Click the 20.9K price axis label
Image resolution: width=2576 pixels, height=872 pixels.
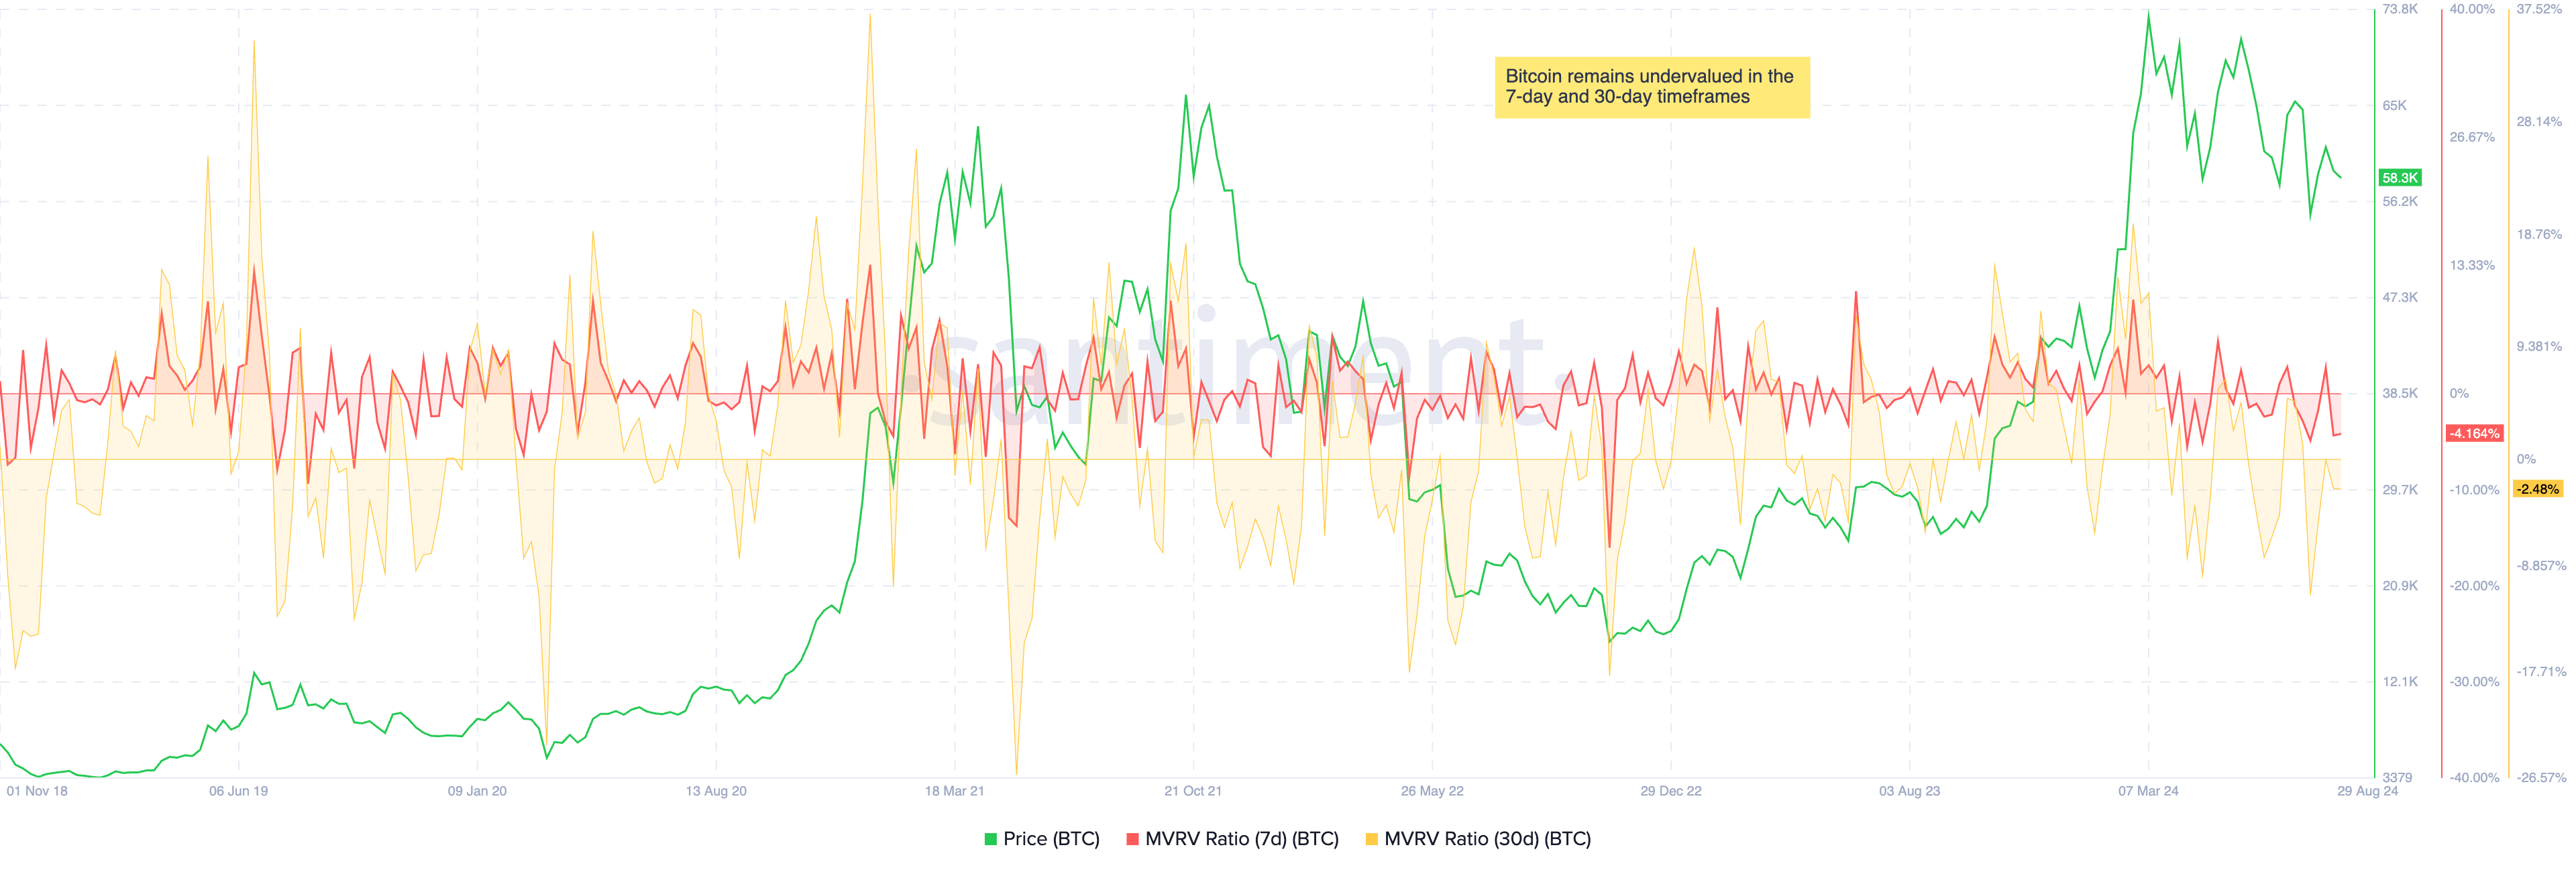point(2400,585)
